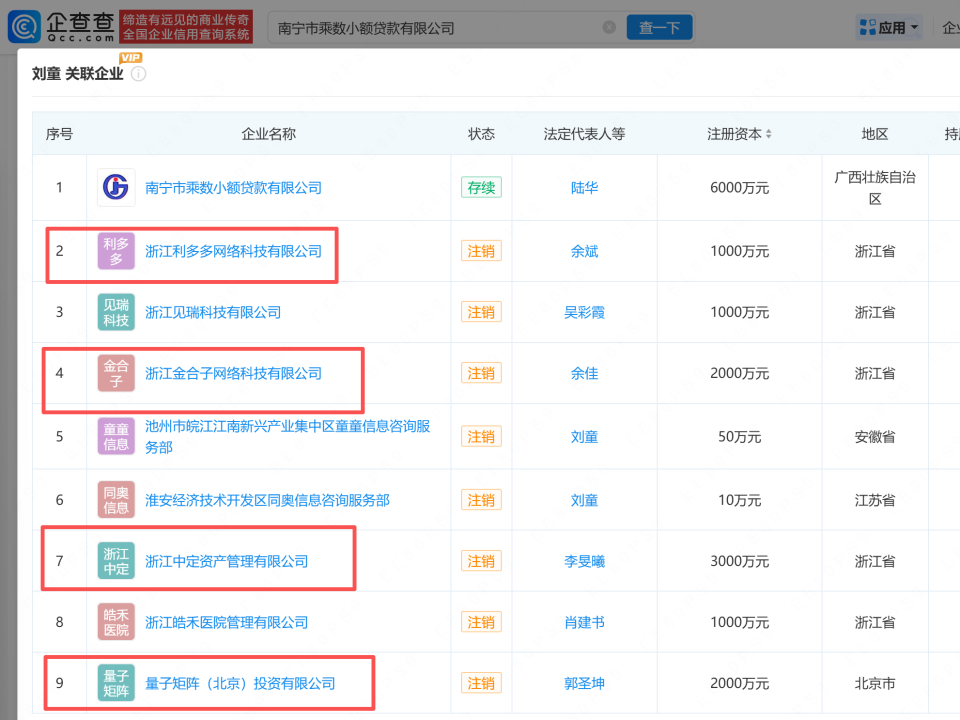
Task: Click the 南宁市乘数小额贷款 company logo icon
Action: pos(115,187)
